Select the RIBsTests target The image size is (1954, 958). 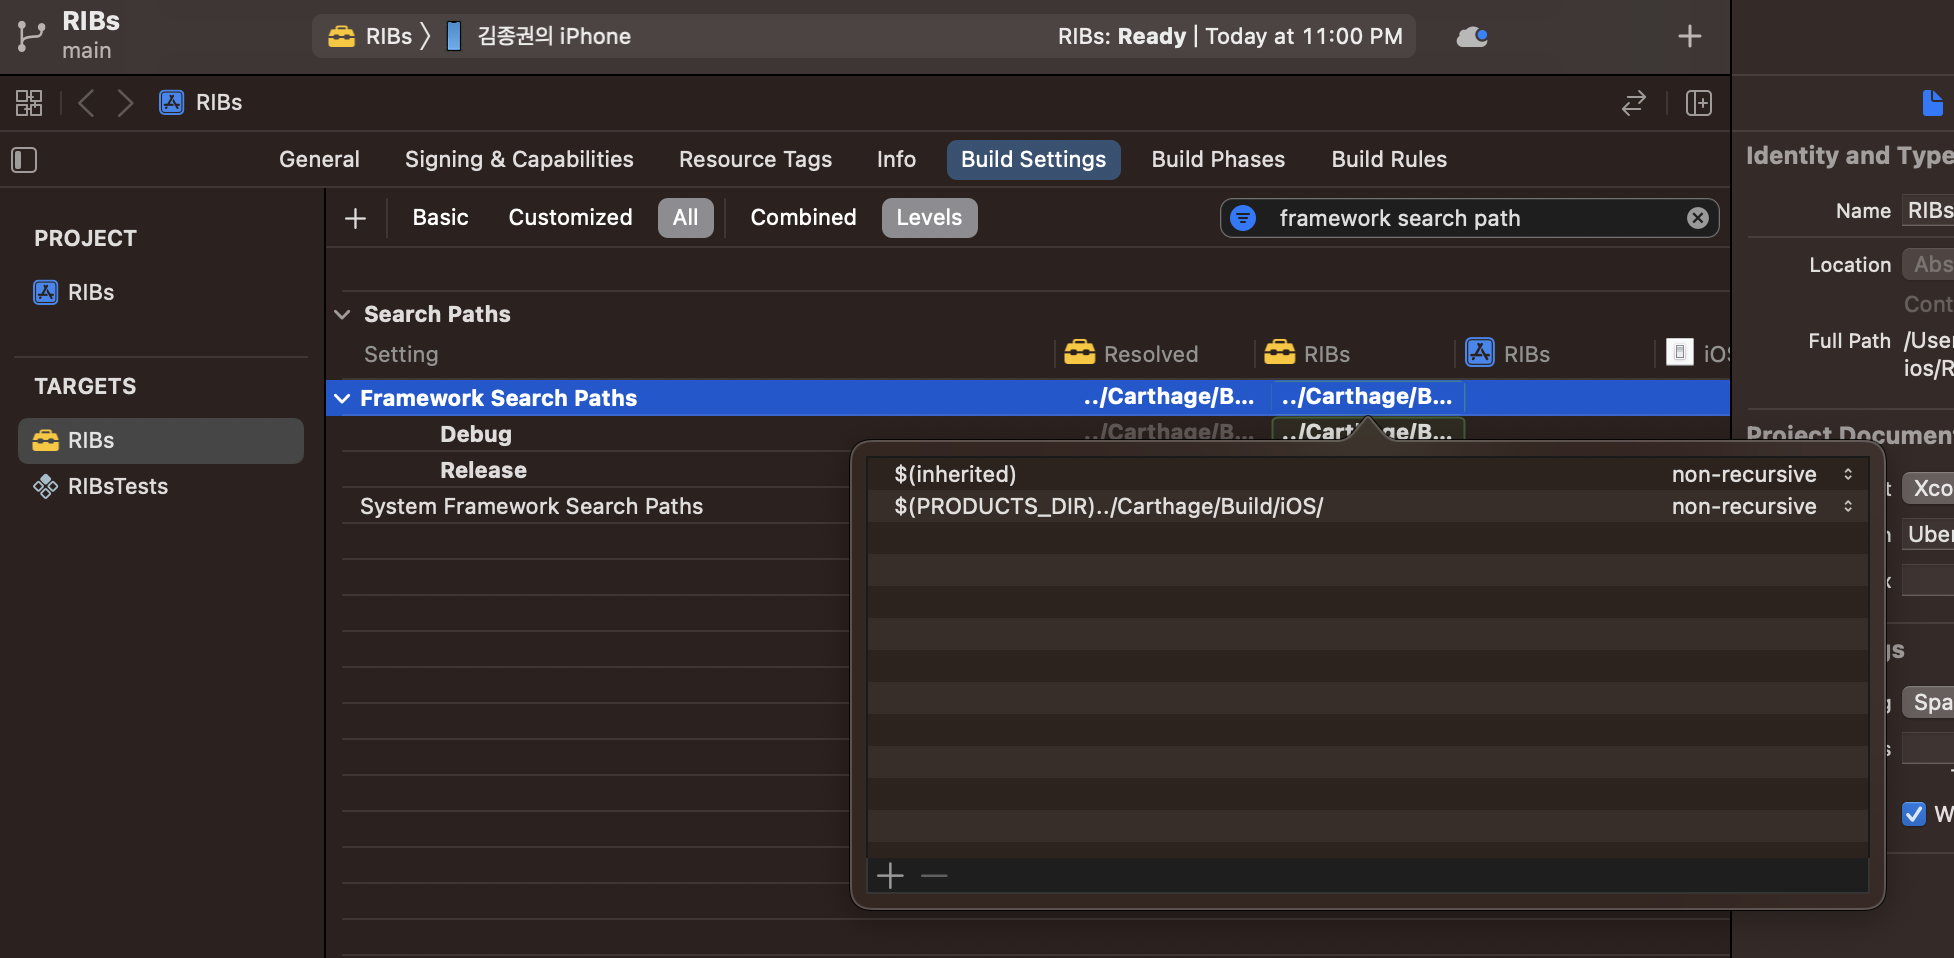point(100,487)
